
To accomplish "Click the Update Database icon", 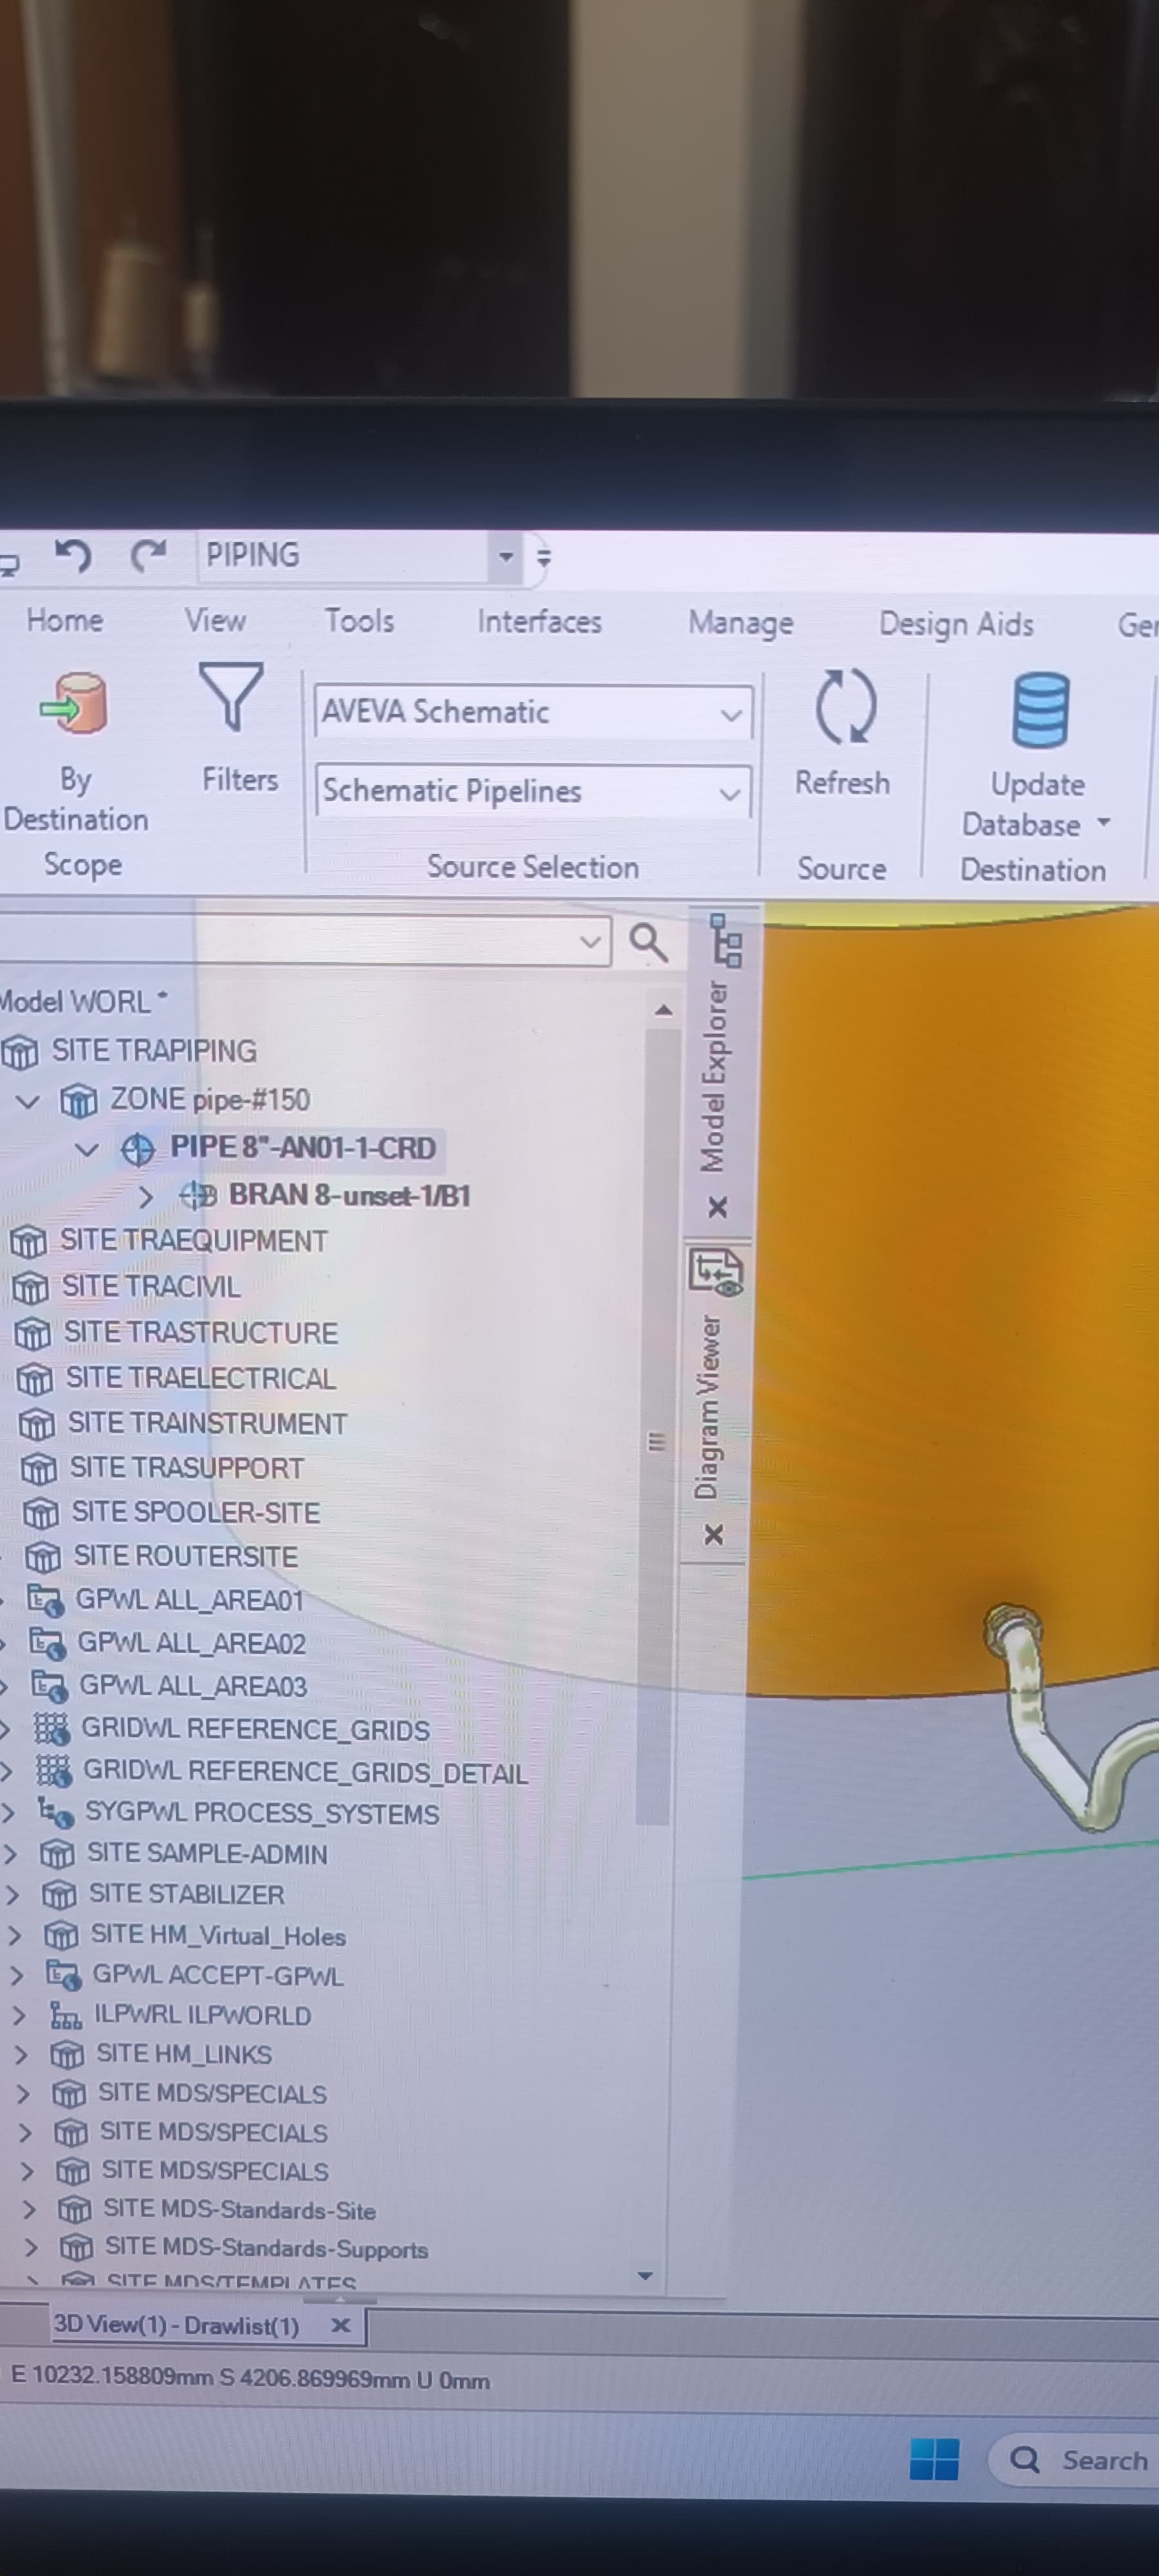I will click(1040, 711).
